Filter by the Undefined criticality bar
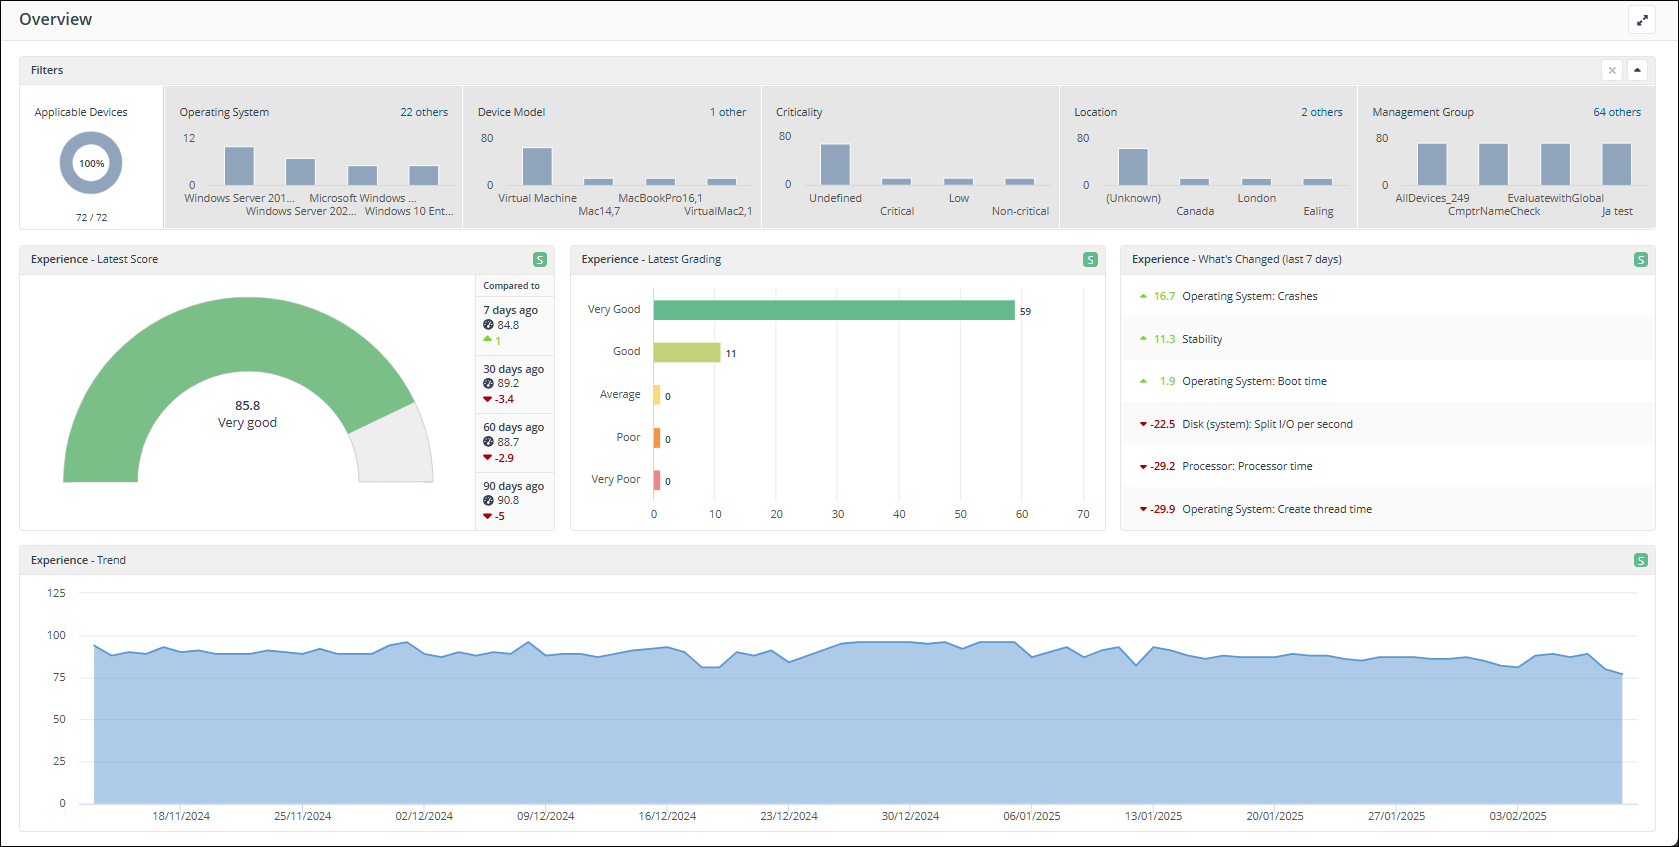Image resolution: width=1679 pixels, height=847 pixels. click(x=835, y=165)
